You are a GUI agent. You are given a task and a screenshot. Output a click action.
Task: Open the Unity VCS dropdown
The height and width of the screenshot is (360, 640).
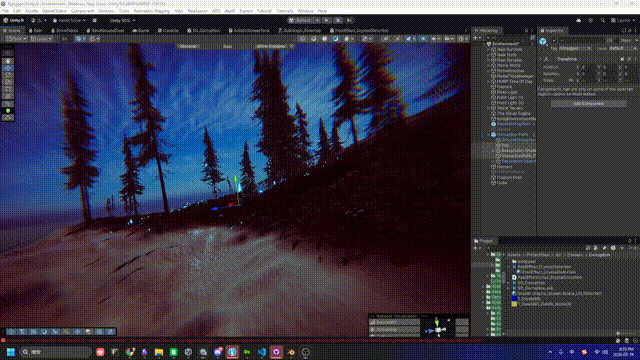pos(122,20)
